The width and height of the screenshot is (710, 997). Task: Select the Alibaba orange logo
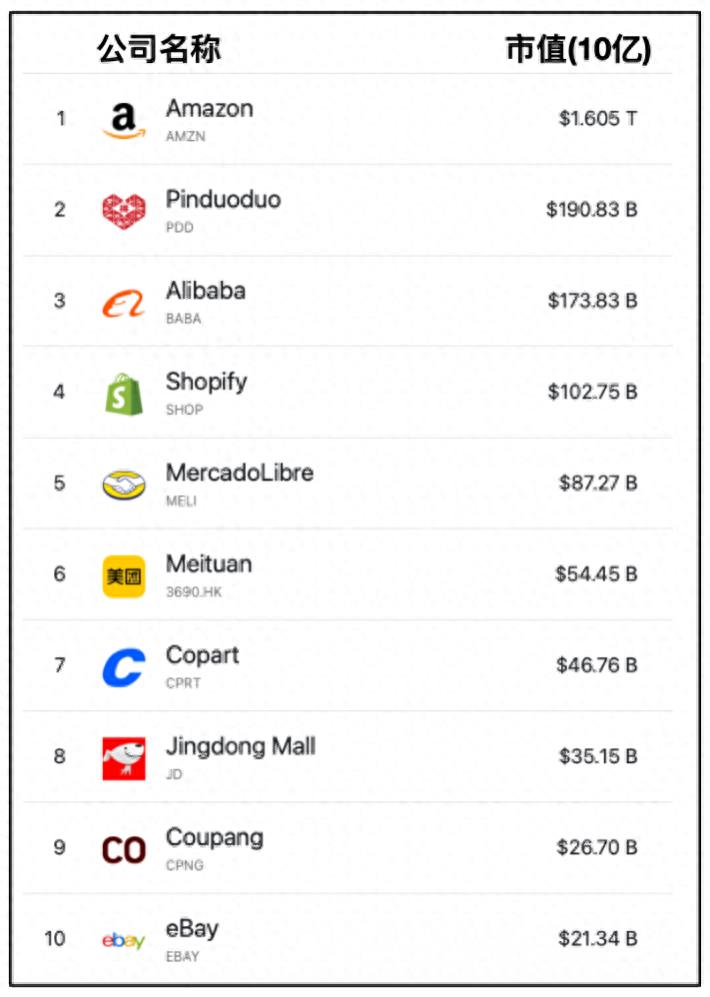(123, 302)
